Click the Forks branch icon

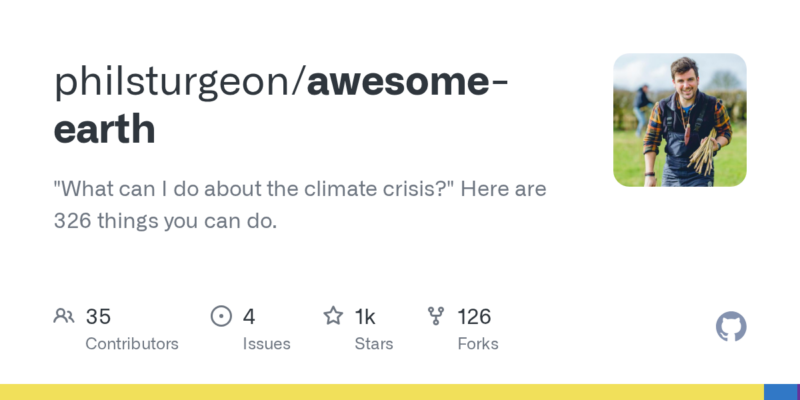click(x=436, y=317)
